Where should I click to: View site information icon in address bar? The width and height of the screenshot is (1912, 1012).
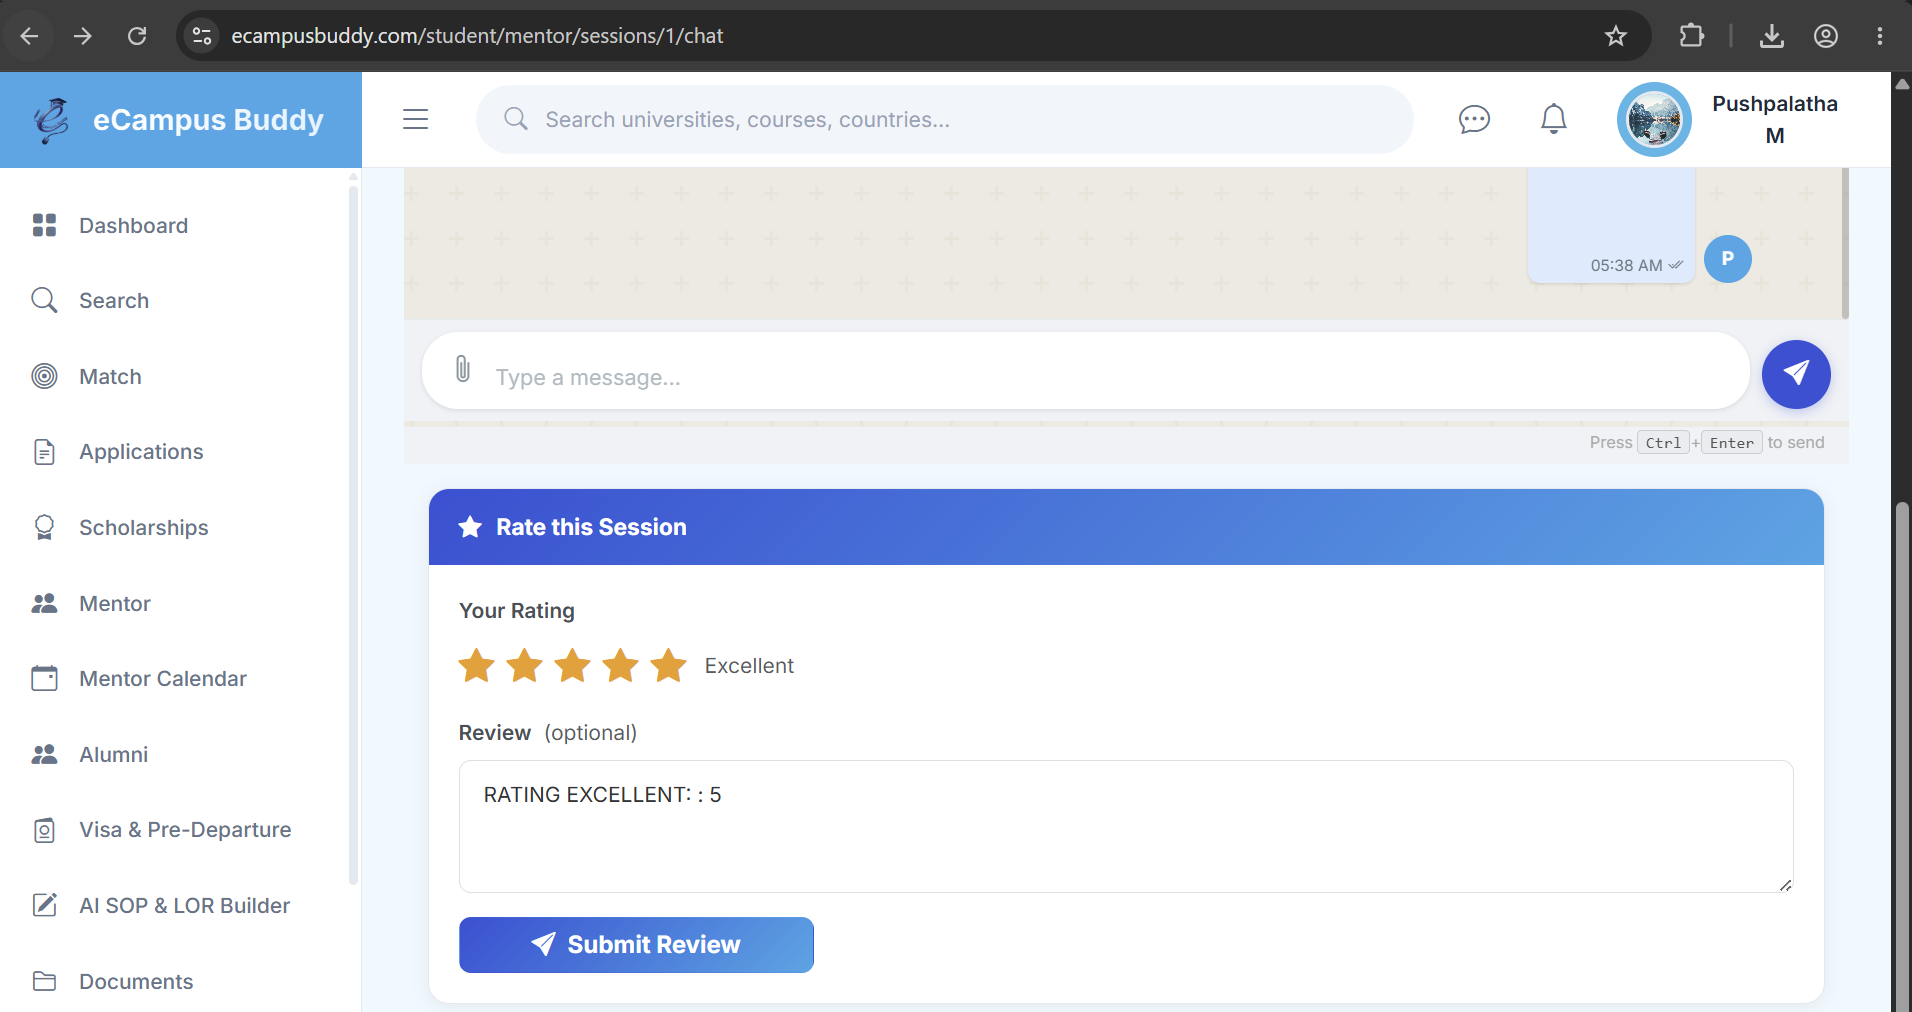tap(202, 36)
